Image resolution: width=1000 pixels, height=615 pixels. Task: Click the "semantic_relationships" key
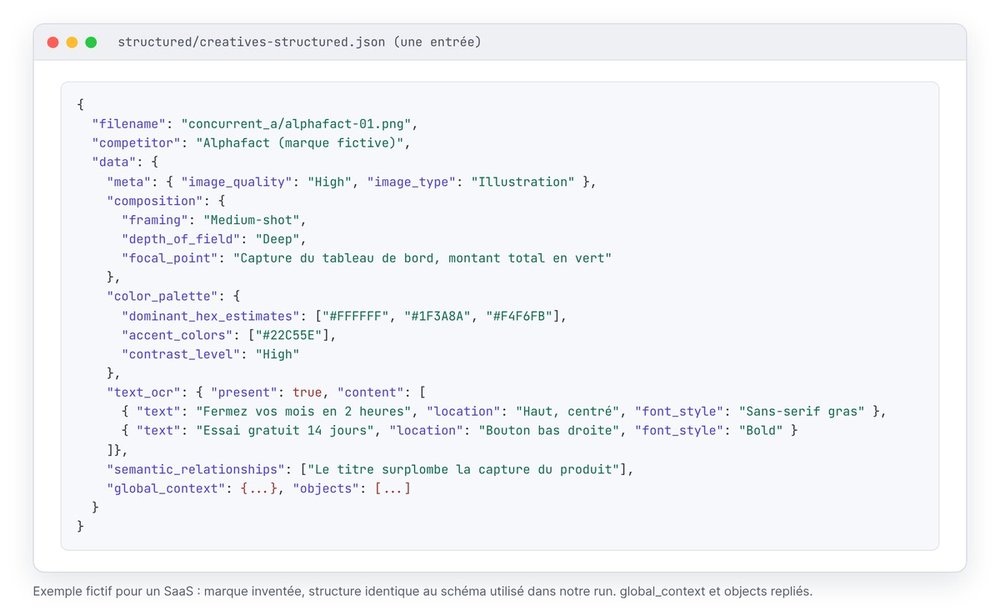tap(196, 470)
